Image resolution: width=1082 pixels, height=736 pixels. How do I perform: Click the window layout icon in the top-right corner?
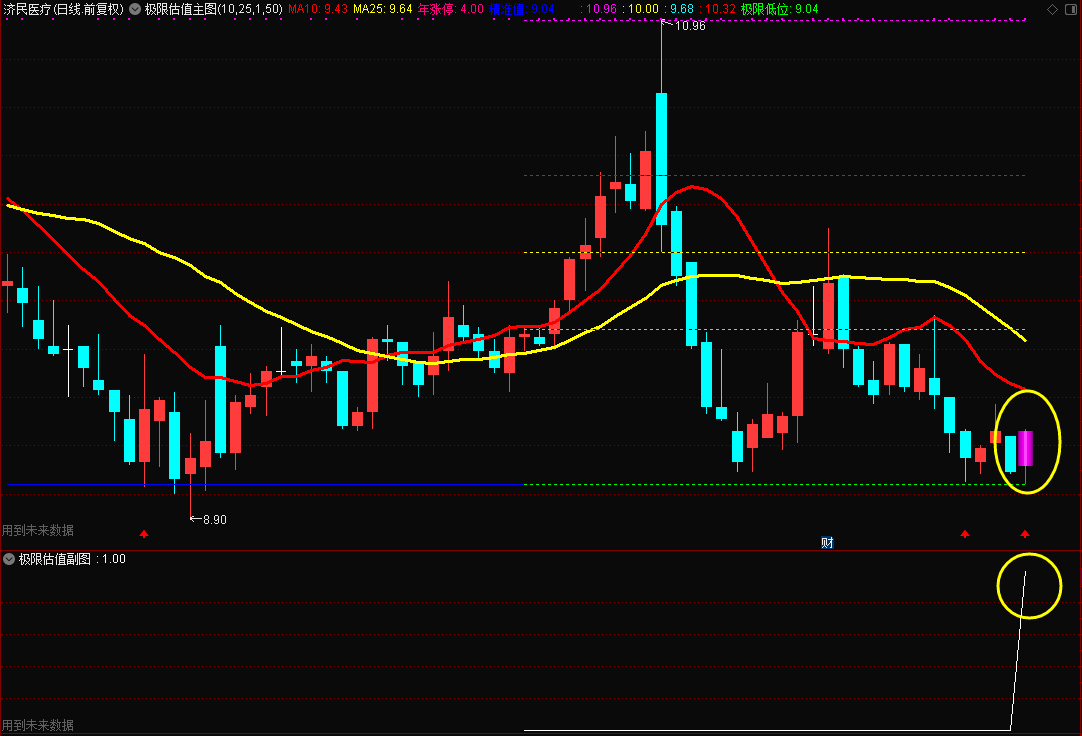pyautogui.click(x=1071, y=10)
